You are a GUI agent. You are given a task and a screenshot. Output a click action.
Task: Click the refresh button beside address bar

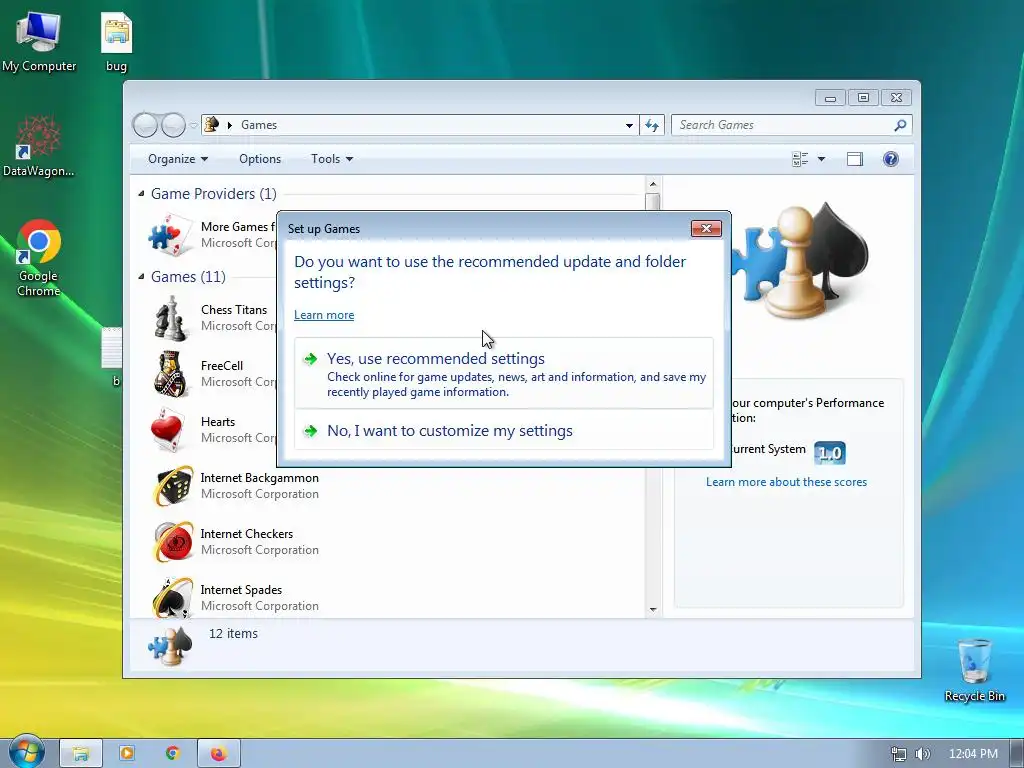tap(652, 125)
